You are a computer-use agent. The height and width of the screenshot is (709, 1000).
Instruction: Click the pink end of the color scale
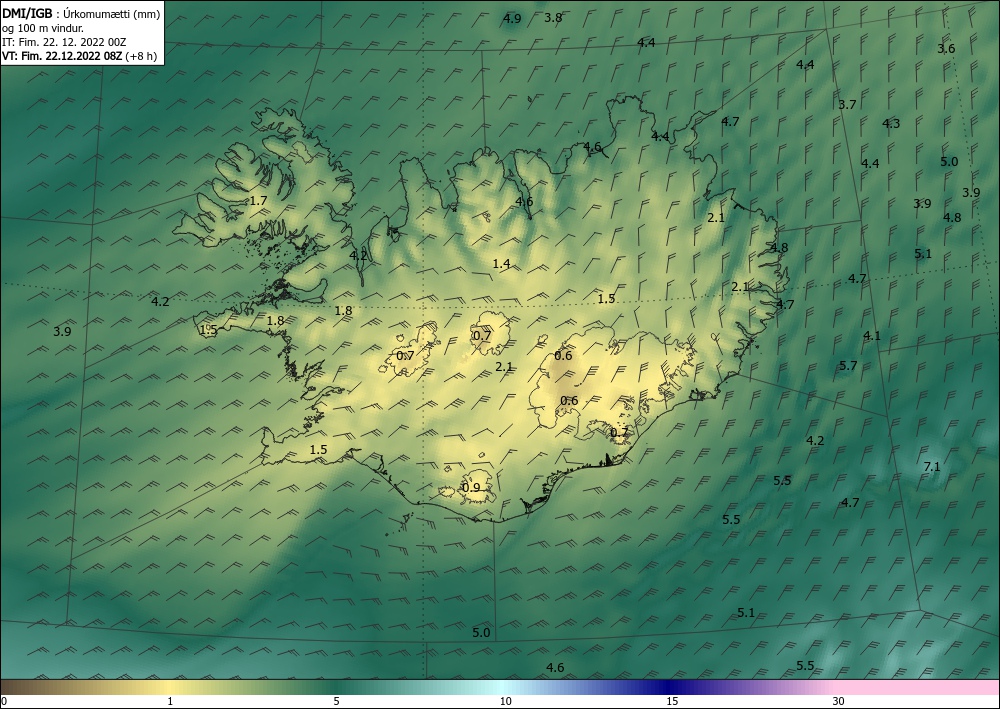tap(918, 687)
